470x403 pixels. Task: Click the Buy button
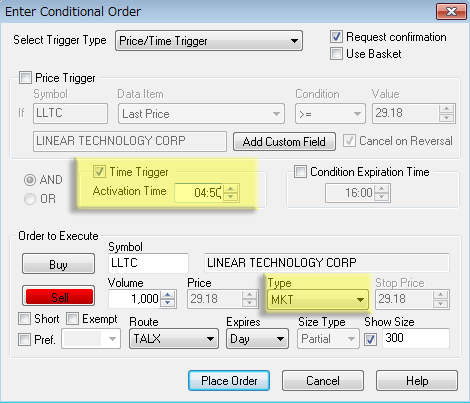click(x=58, y=264)
